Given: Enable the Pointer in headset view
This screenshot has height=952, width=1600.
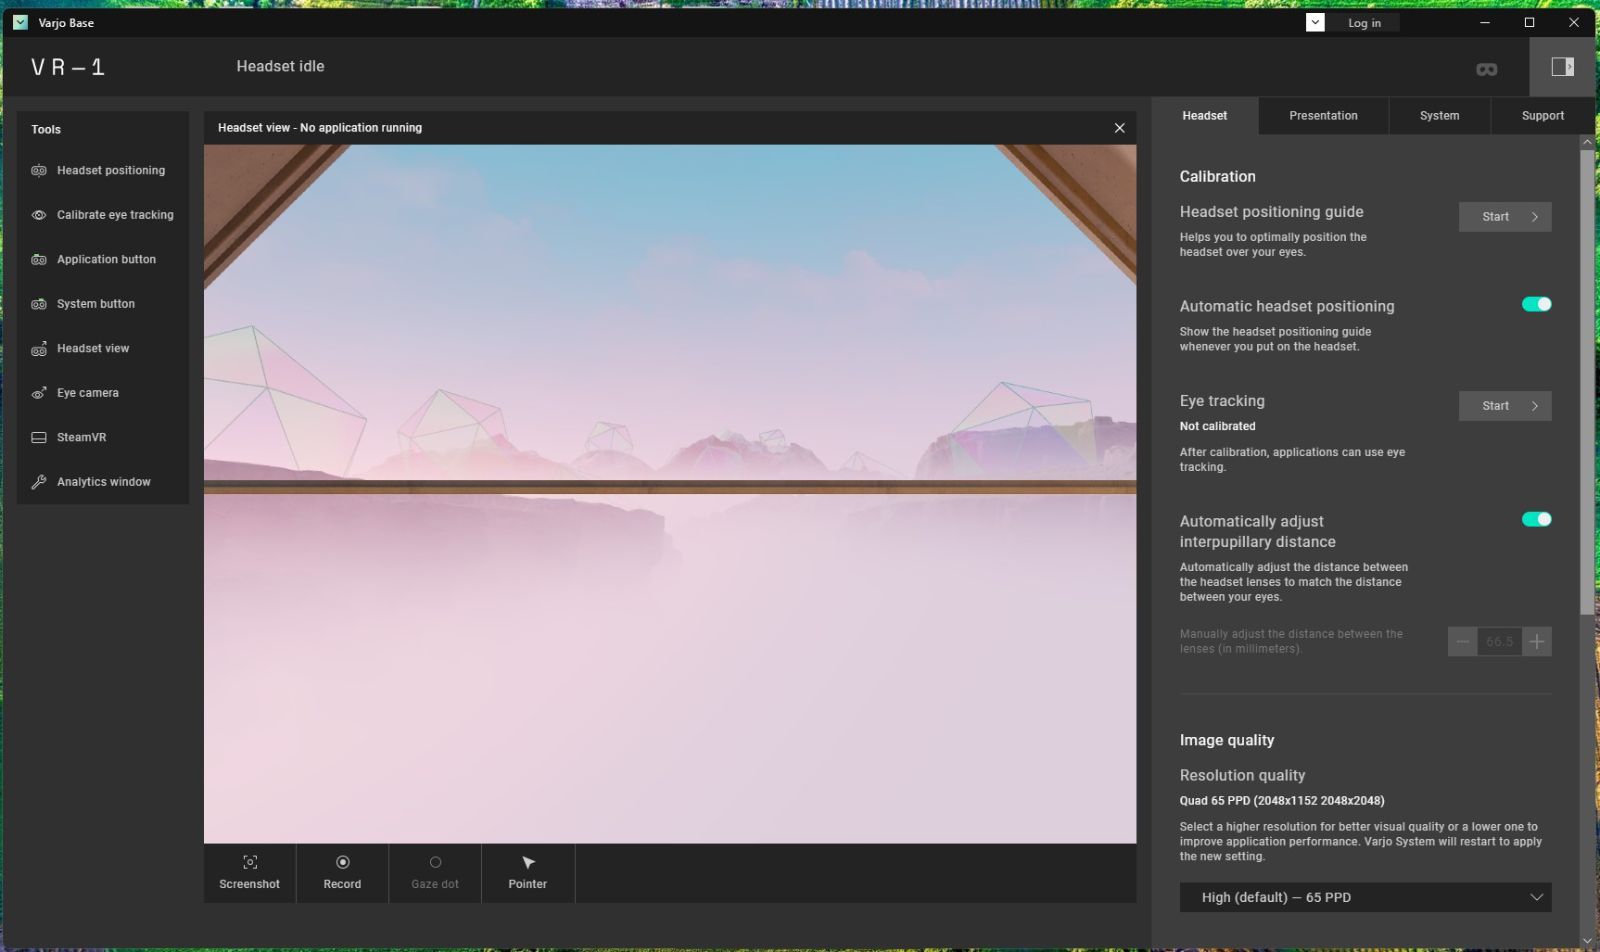Looking at the screenshot, I should click(x=528, y=872).
